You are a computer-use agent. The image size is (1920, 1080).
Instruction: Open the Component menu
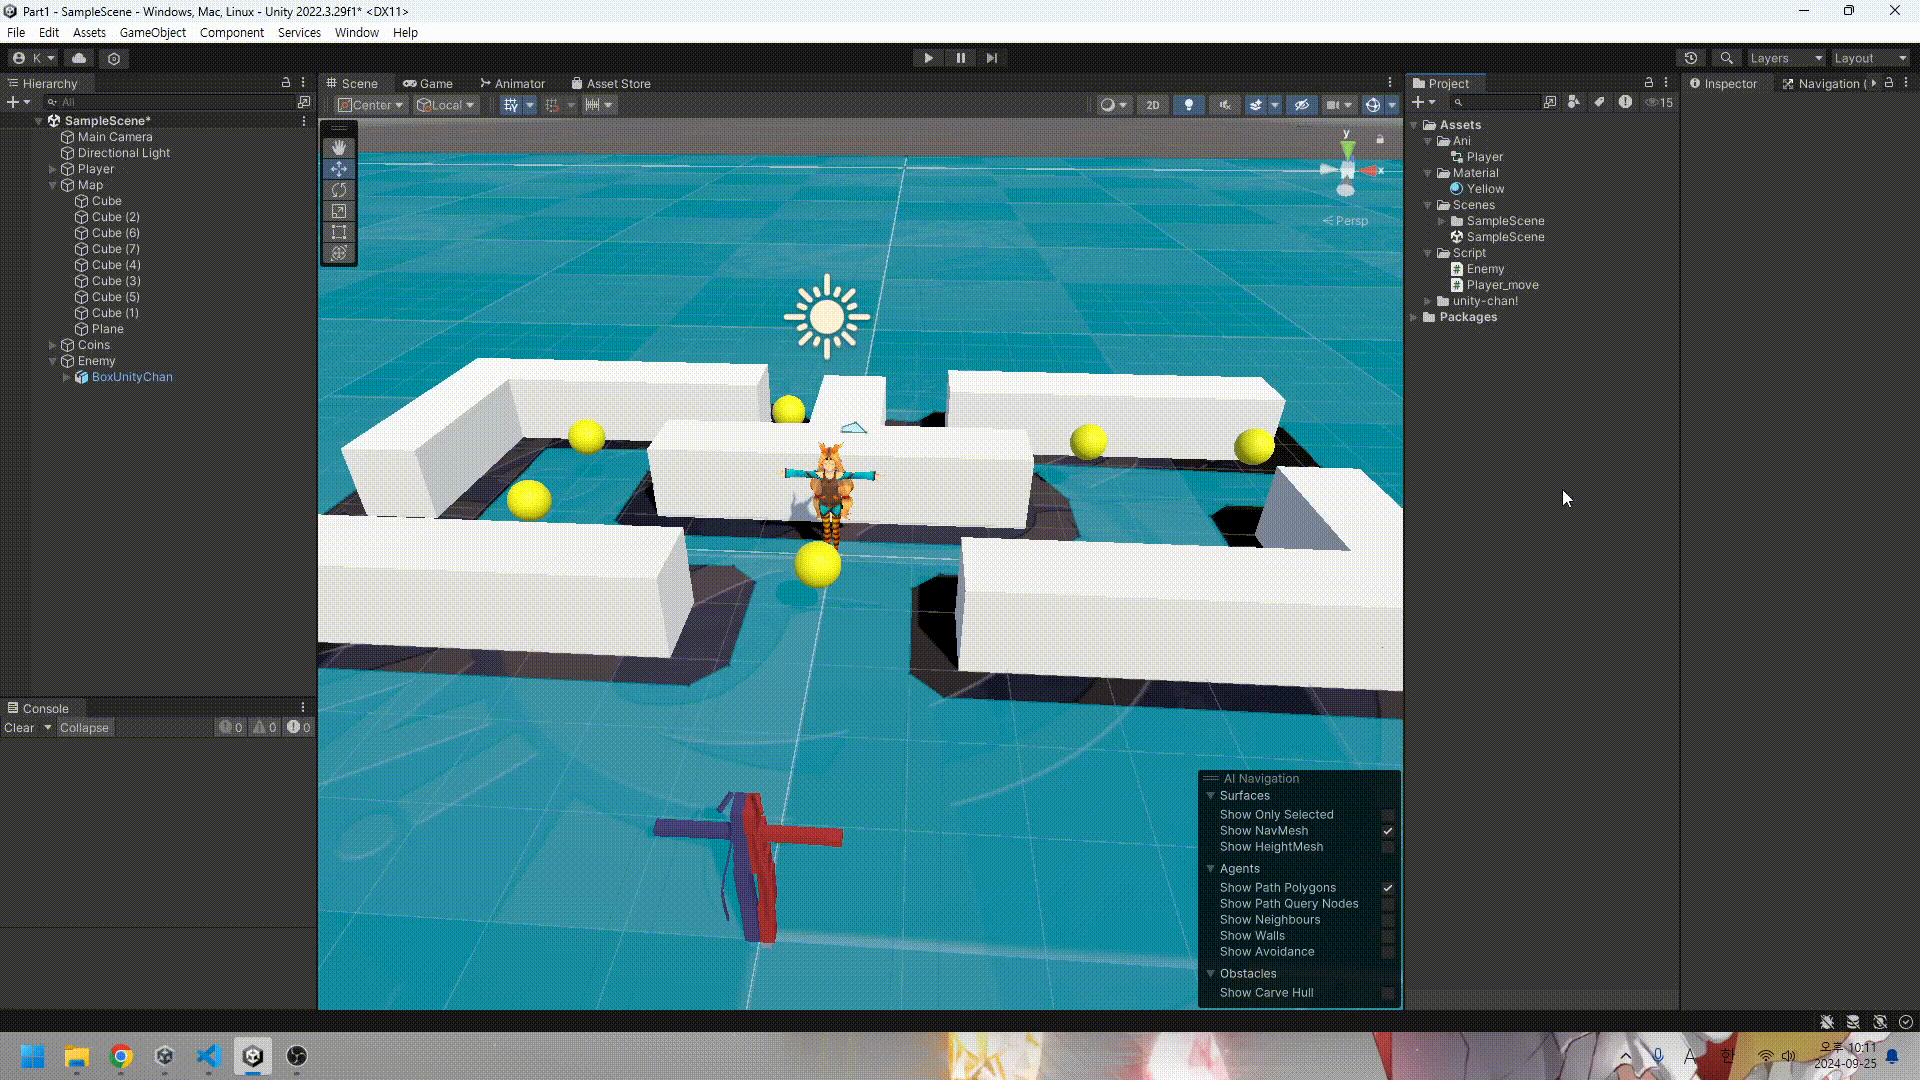pos(232,32)
